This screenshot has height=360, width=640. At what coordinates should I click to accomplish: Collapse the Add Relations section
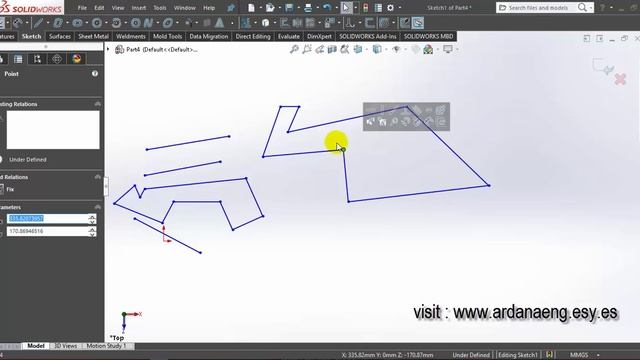[97, 177]
